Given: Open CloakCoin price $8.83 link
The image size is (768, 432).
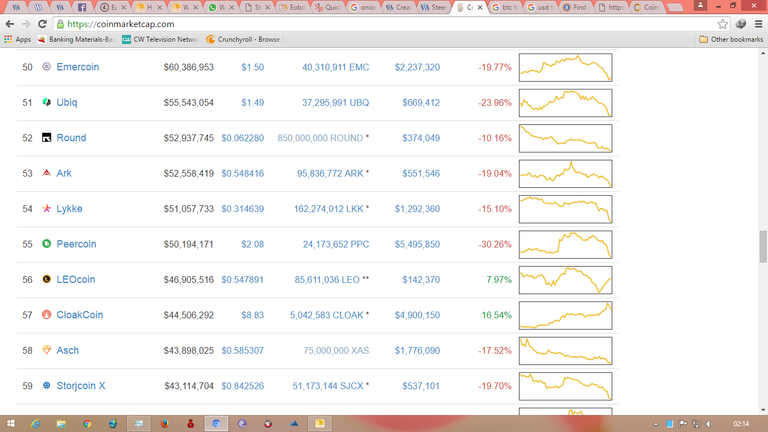Looking at the screenshot, I should [252, 315].
